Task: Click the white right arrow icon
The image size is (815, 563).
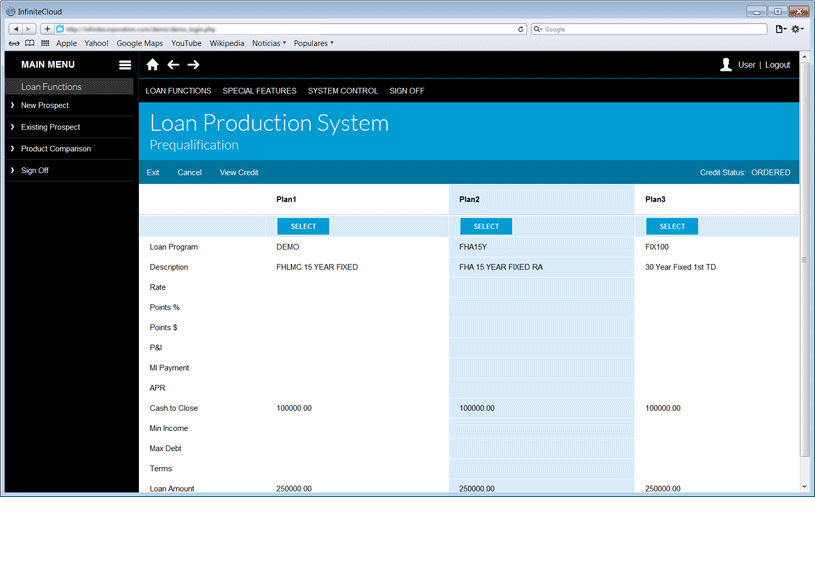Action: point(194,65)
